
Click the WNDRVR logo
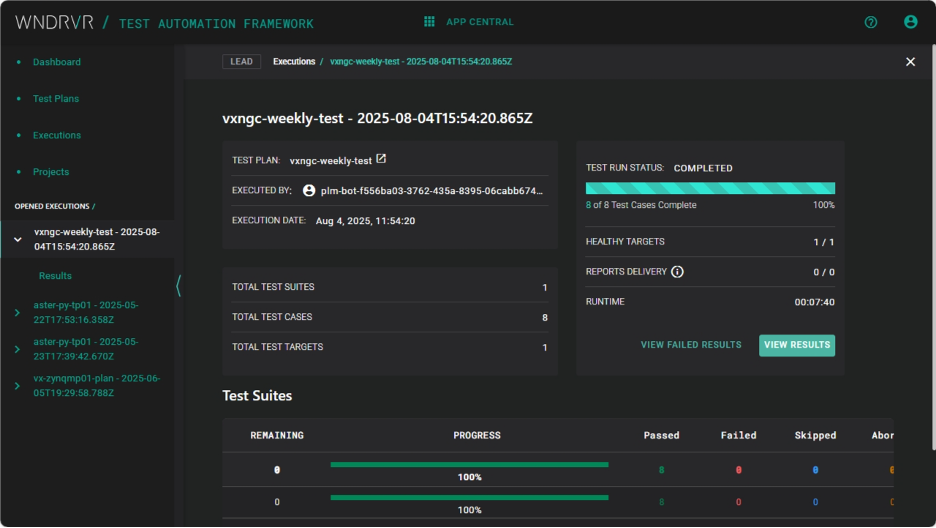point(55,22)
